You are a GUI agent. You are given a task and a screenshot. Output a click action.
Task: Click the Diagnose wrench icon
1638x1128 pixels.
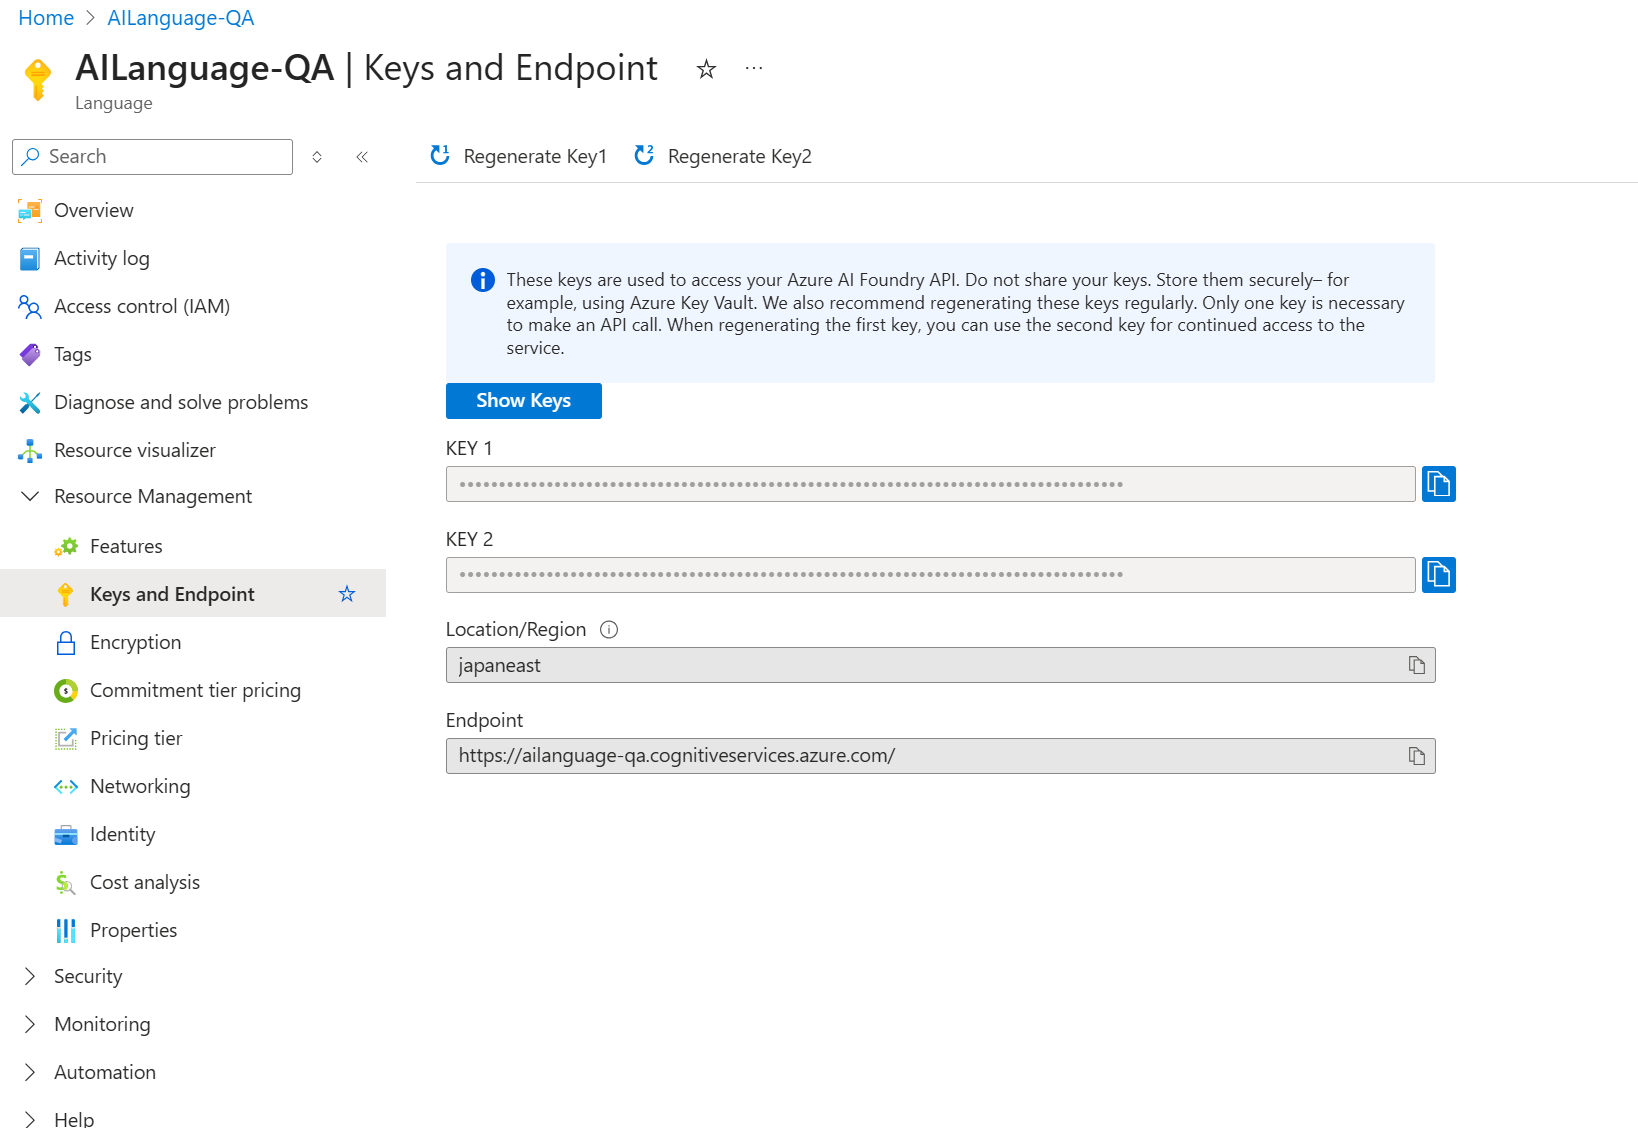(30, 403)
